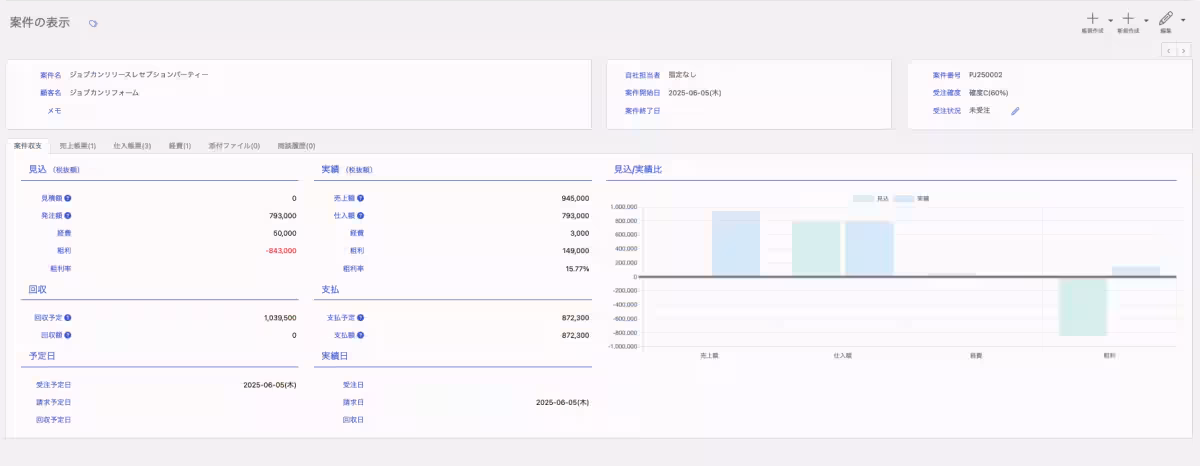The image size is (1200, 466).
Task: Expand the 帳票作成 dropdown arrow
Action: 1110,20
